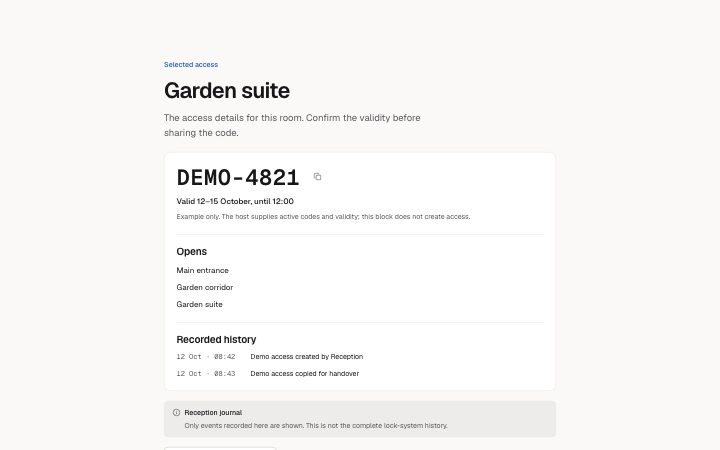This screenshot has height=450, width=720.
Task: Open the Selected access link
Action: coord(191,65)
